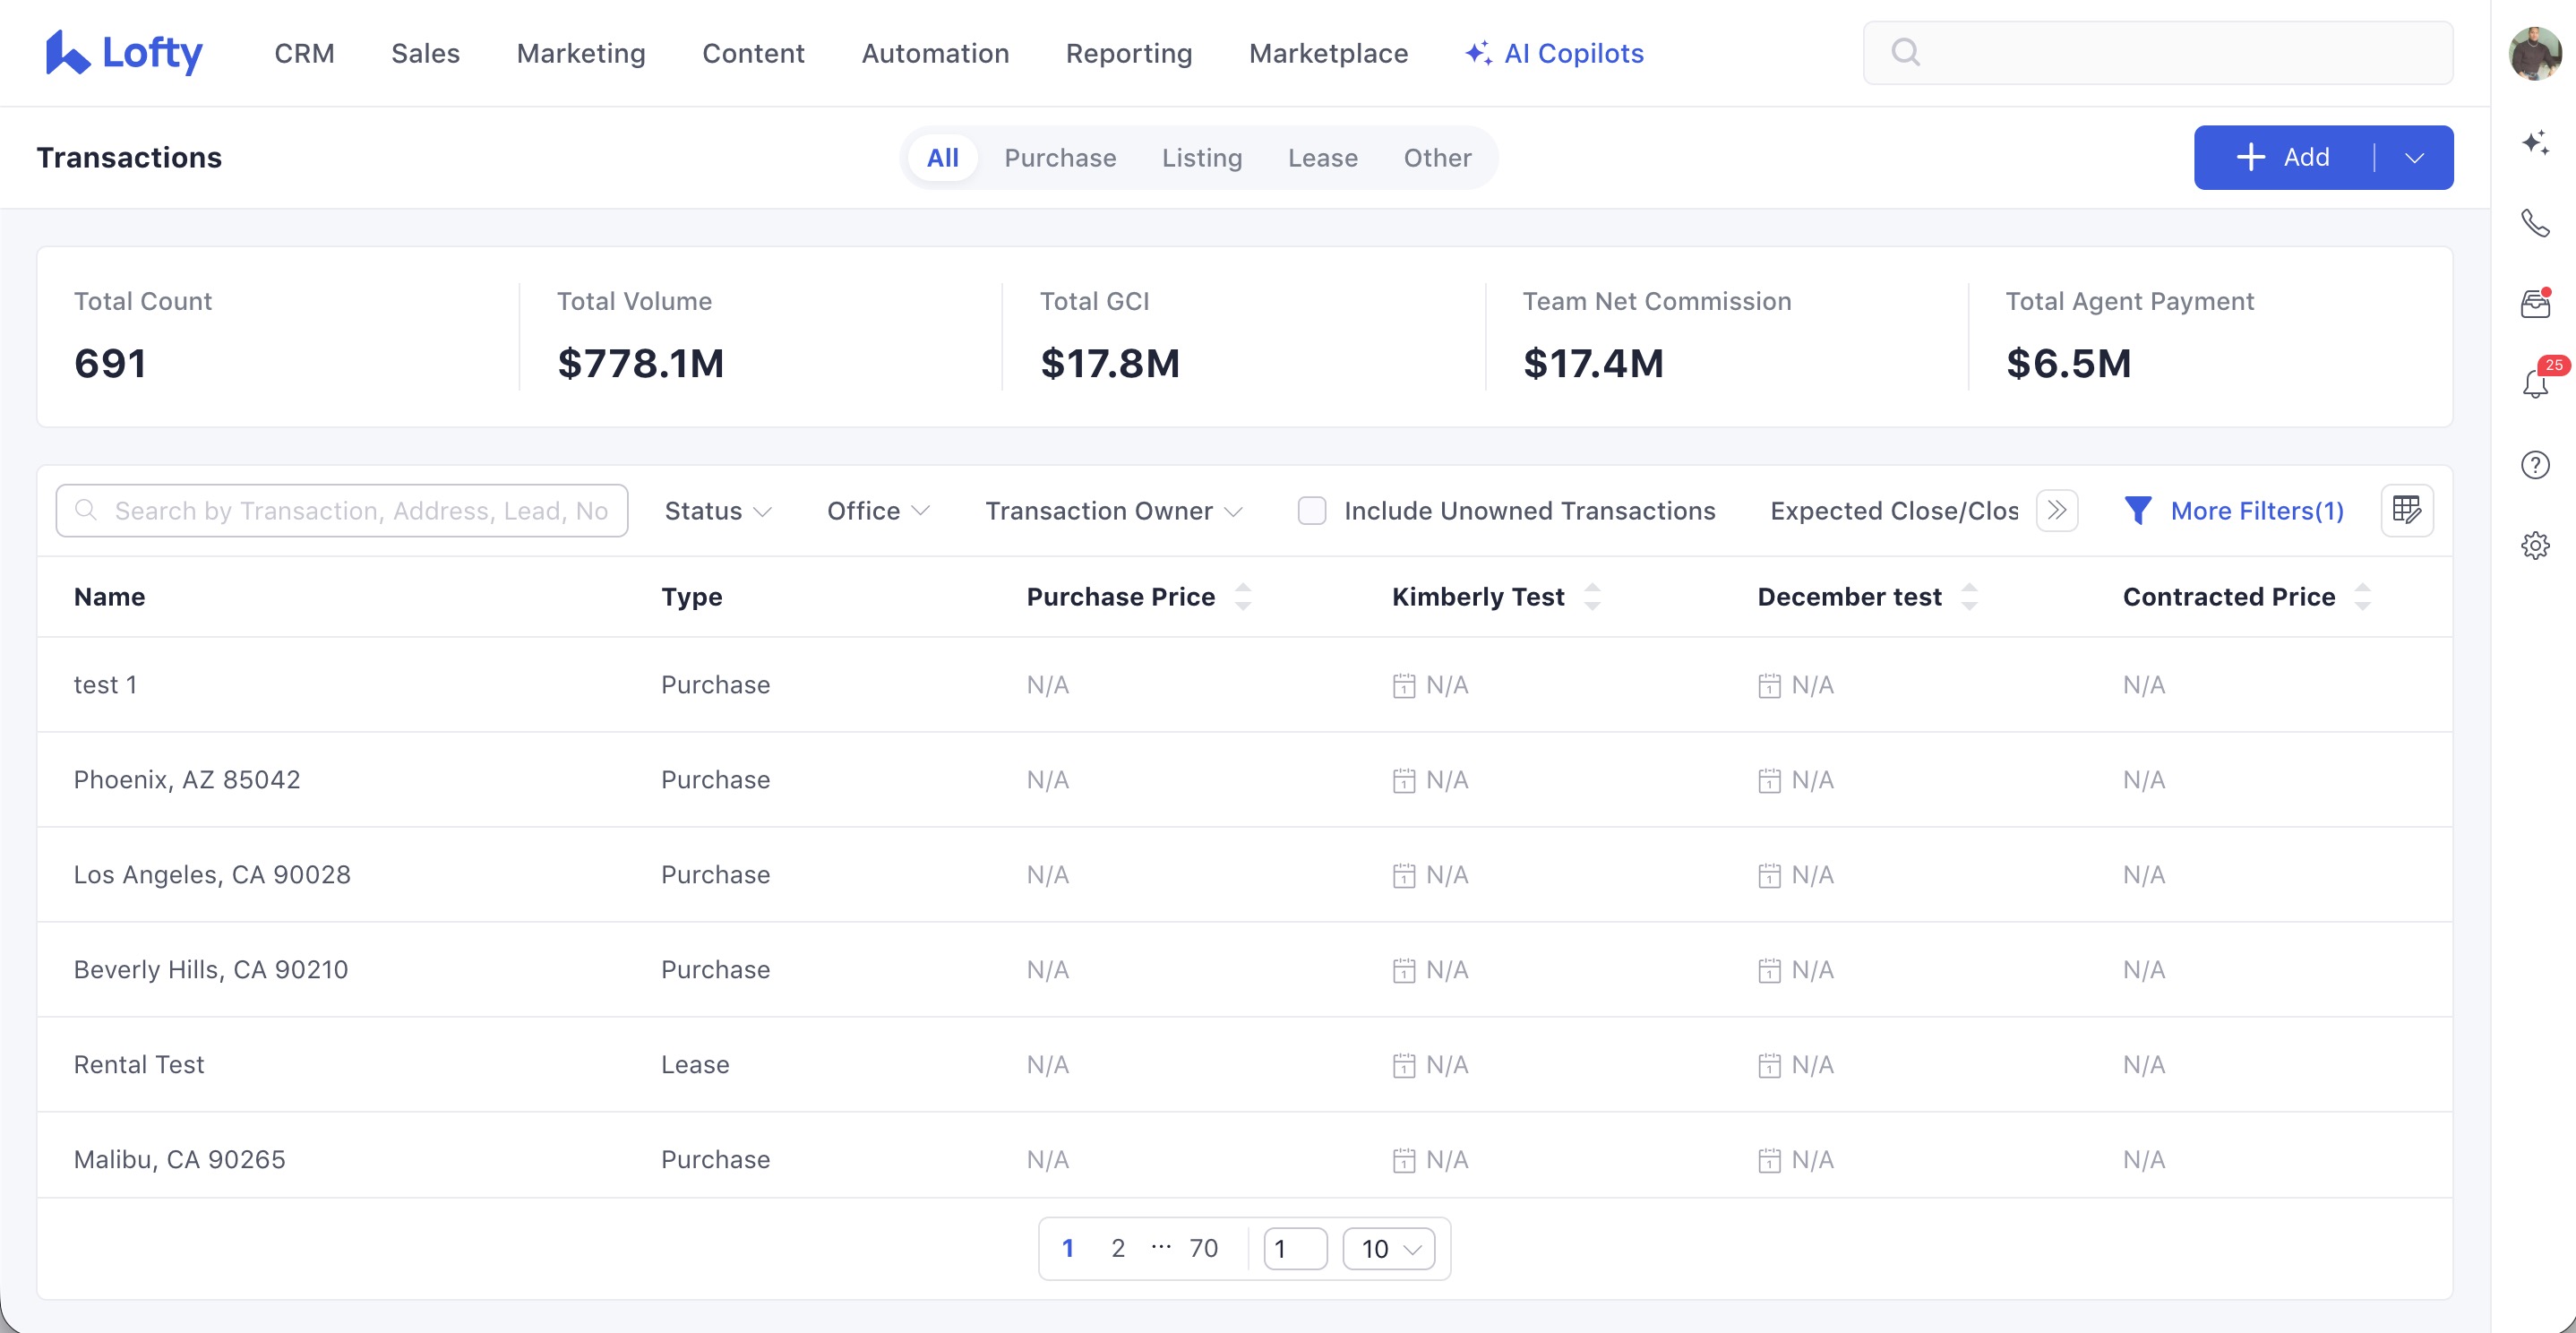Open the settings gear in sidebar
Viewport: 2576px width, 1333px height.
2534,545
